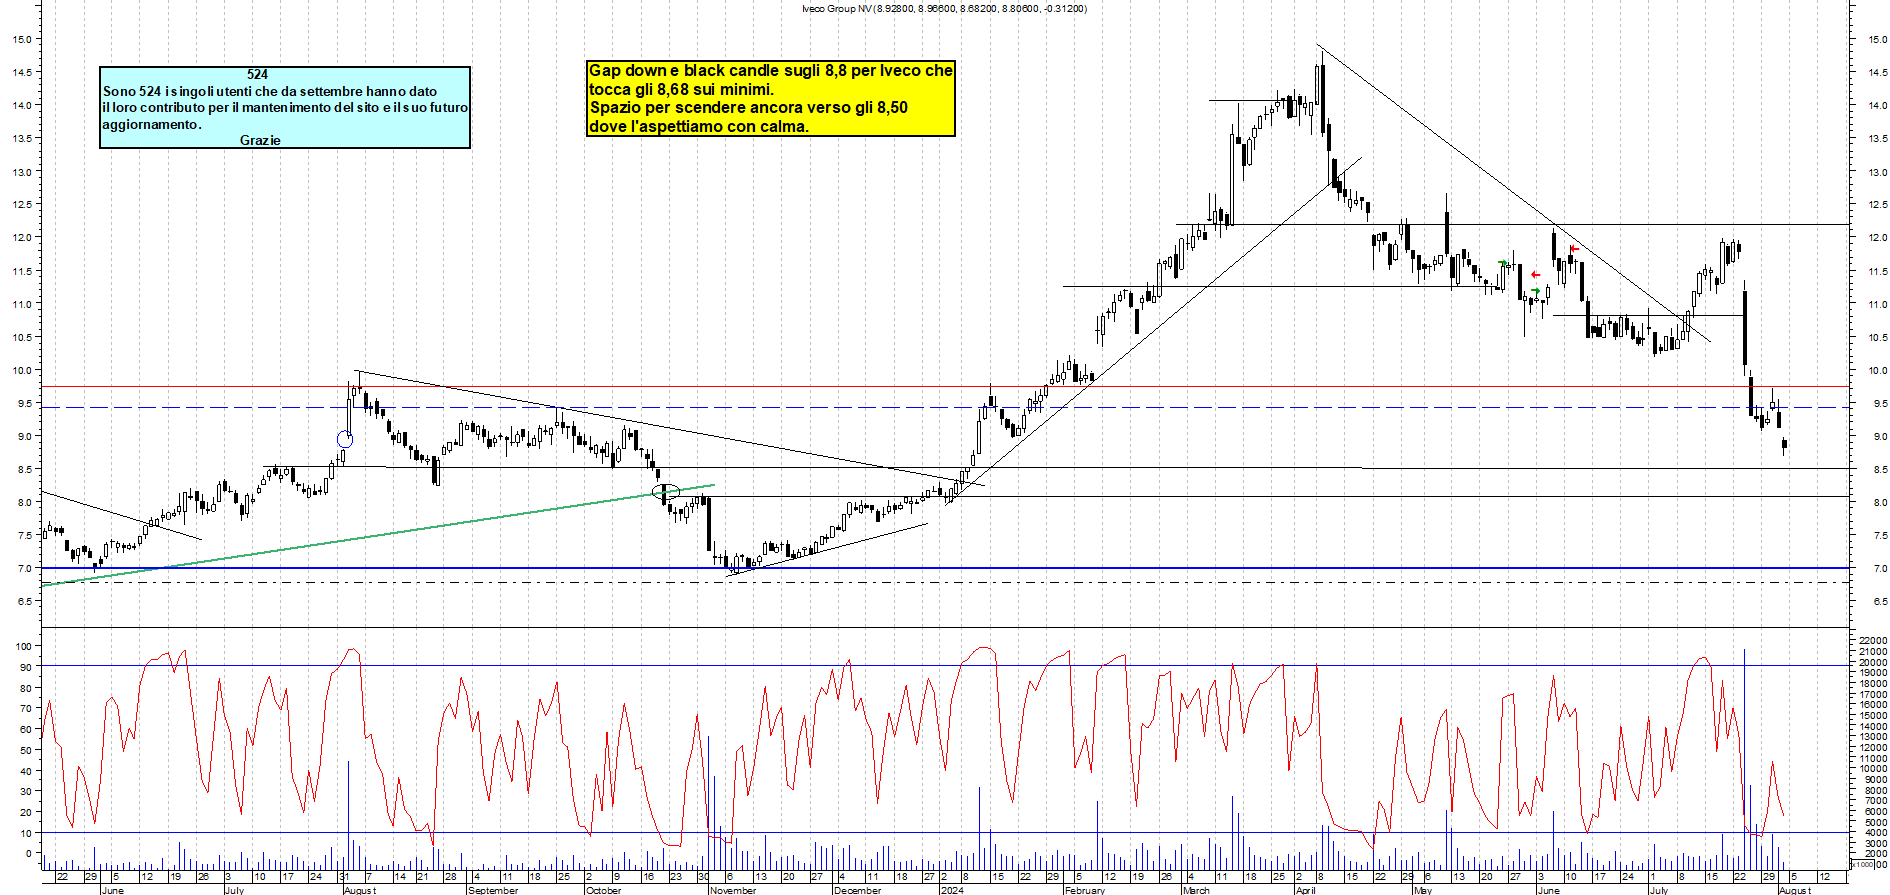Select the dashed horizontal line near 9.4
This screenshot has height=895, width=1890.
945,407
